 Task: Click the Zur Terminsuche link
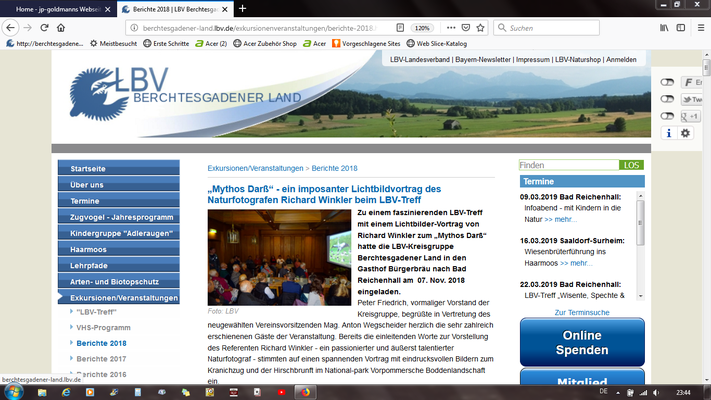pos(582,312)
